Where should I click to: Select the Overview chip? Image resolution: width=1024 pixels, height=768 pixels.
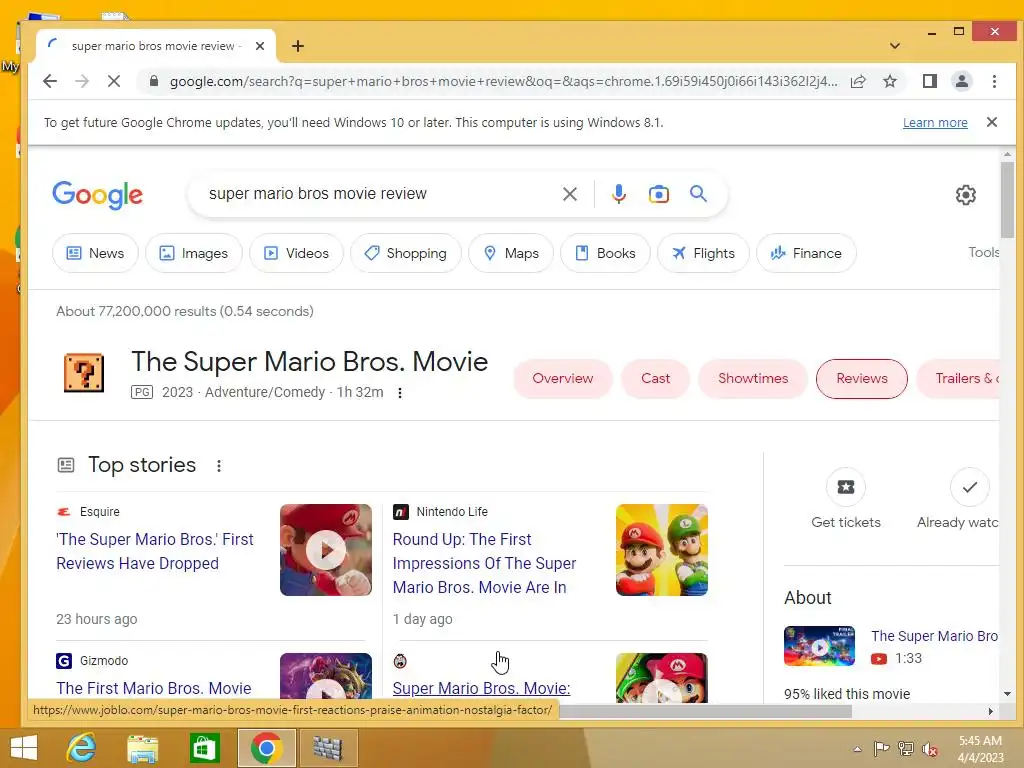click(562, 379)
